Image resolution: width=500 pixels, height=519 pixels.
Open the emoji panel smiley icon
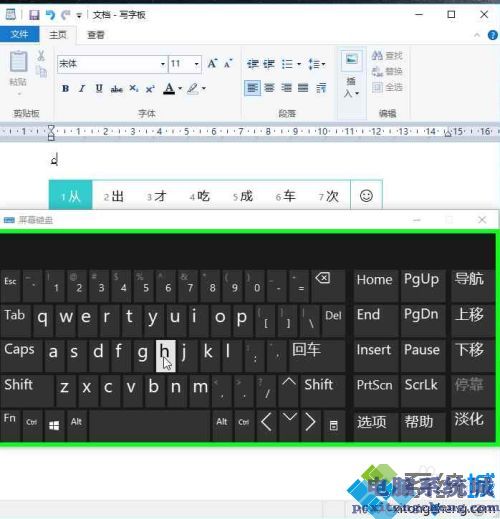(366, 196)
